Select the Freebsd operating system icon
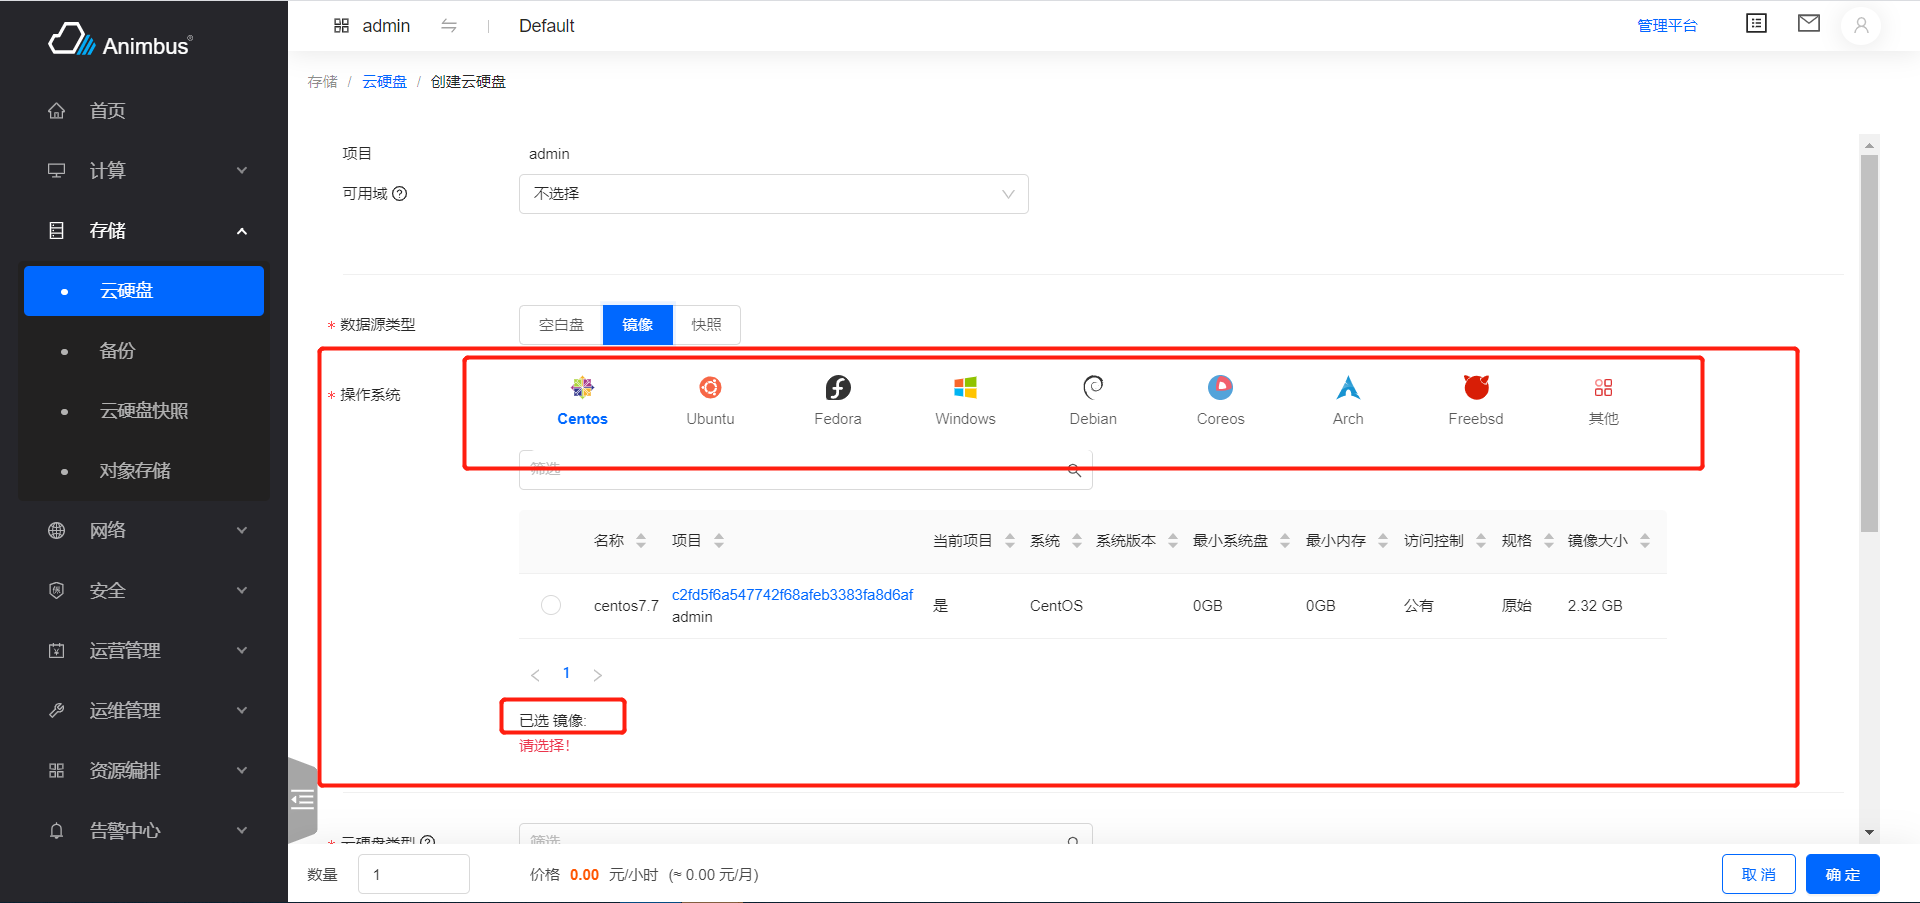The width and height of the screenshot is (1920, 903). click(1475, 398)
